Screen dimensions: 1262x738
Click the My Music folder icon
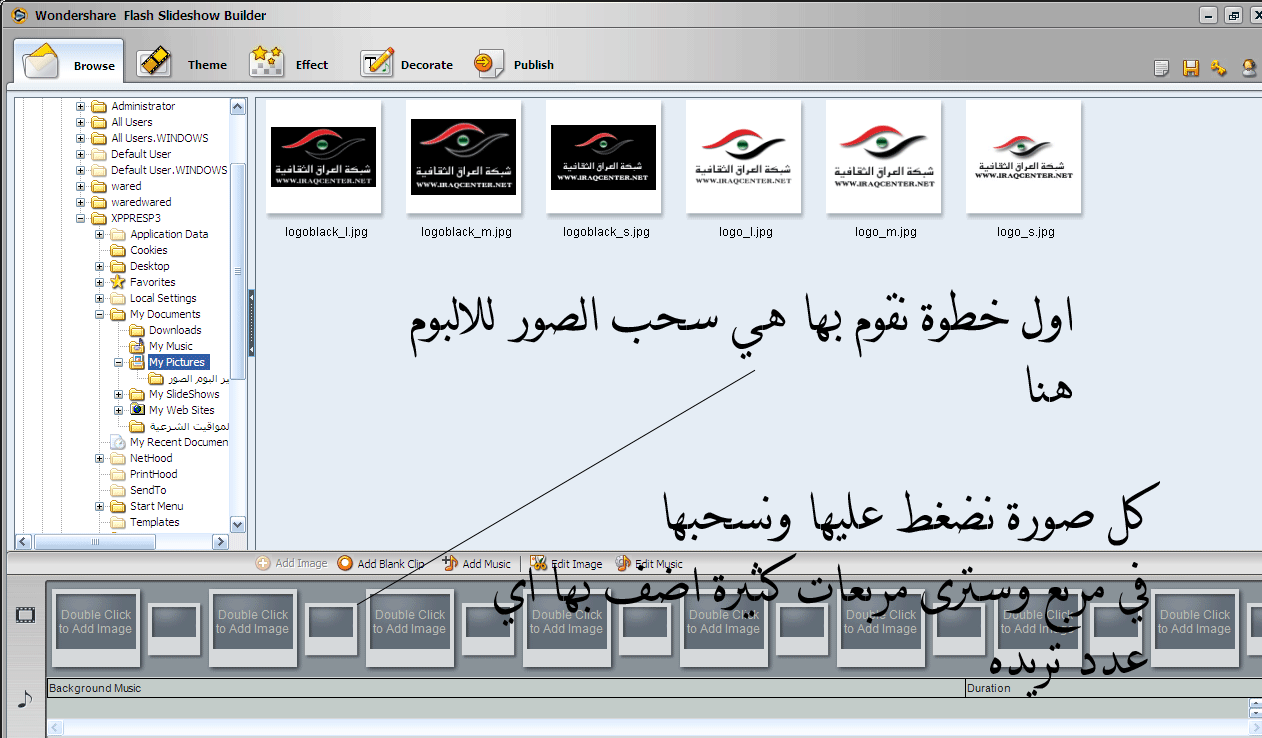137,346
